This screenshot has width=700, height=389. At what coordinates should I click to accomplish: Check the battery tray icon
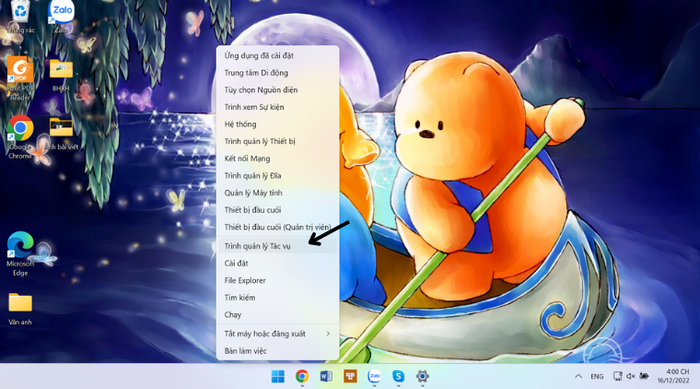pos(644,376)
